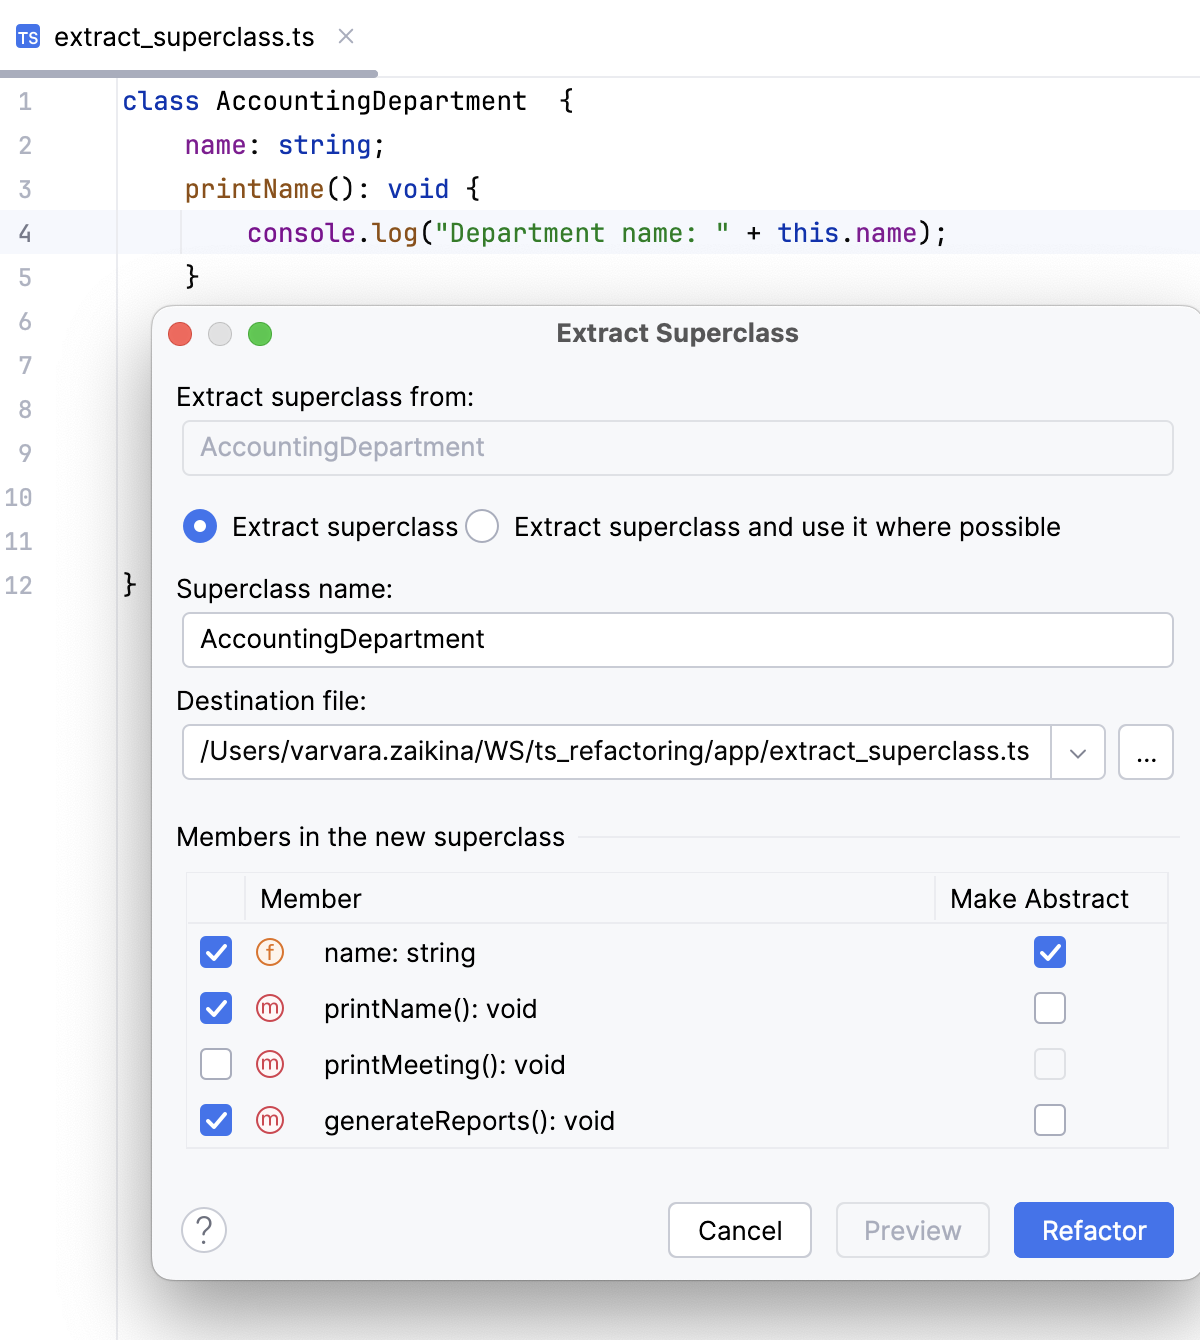
Task: Click the field icon beside name: string
Action: click(x=269, y=953)
